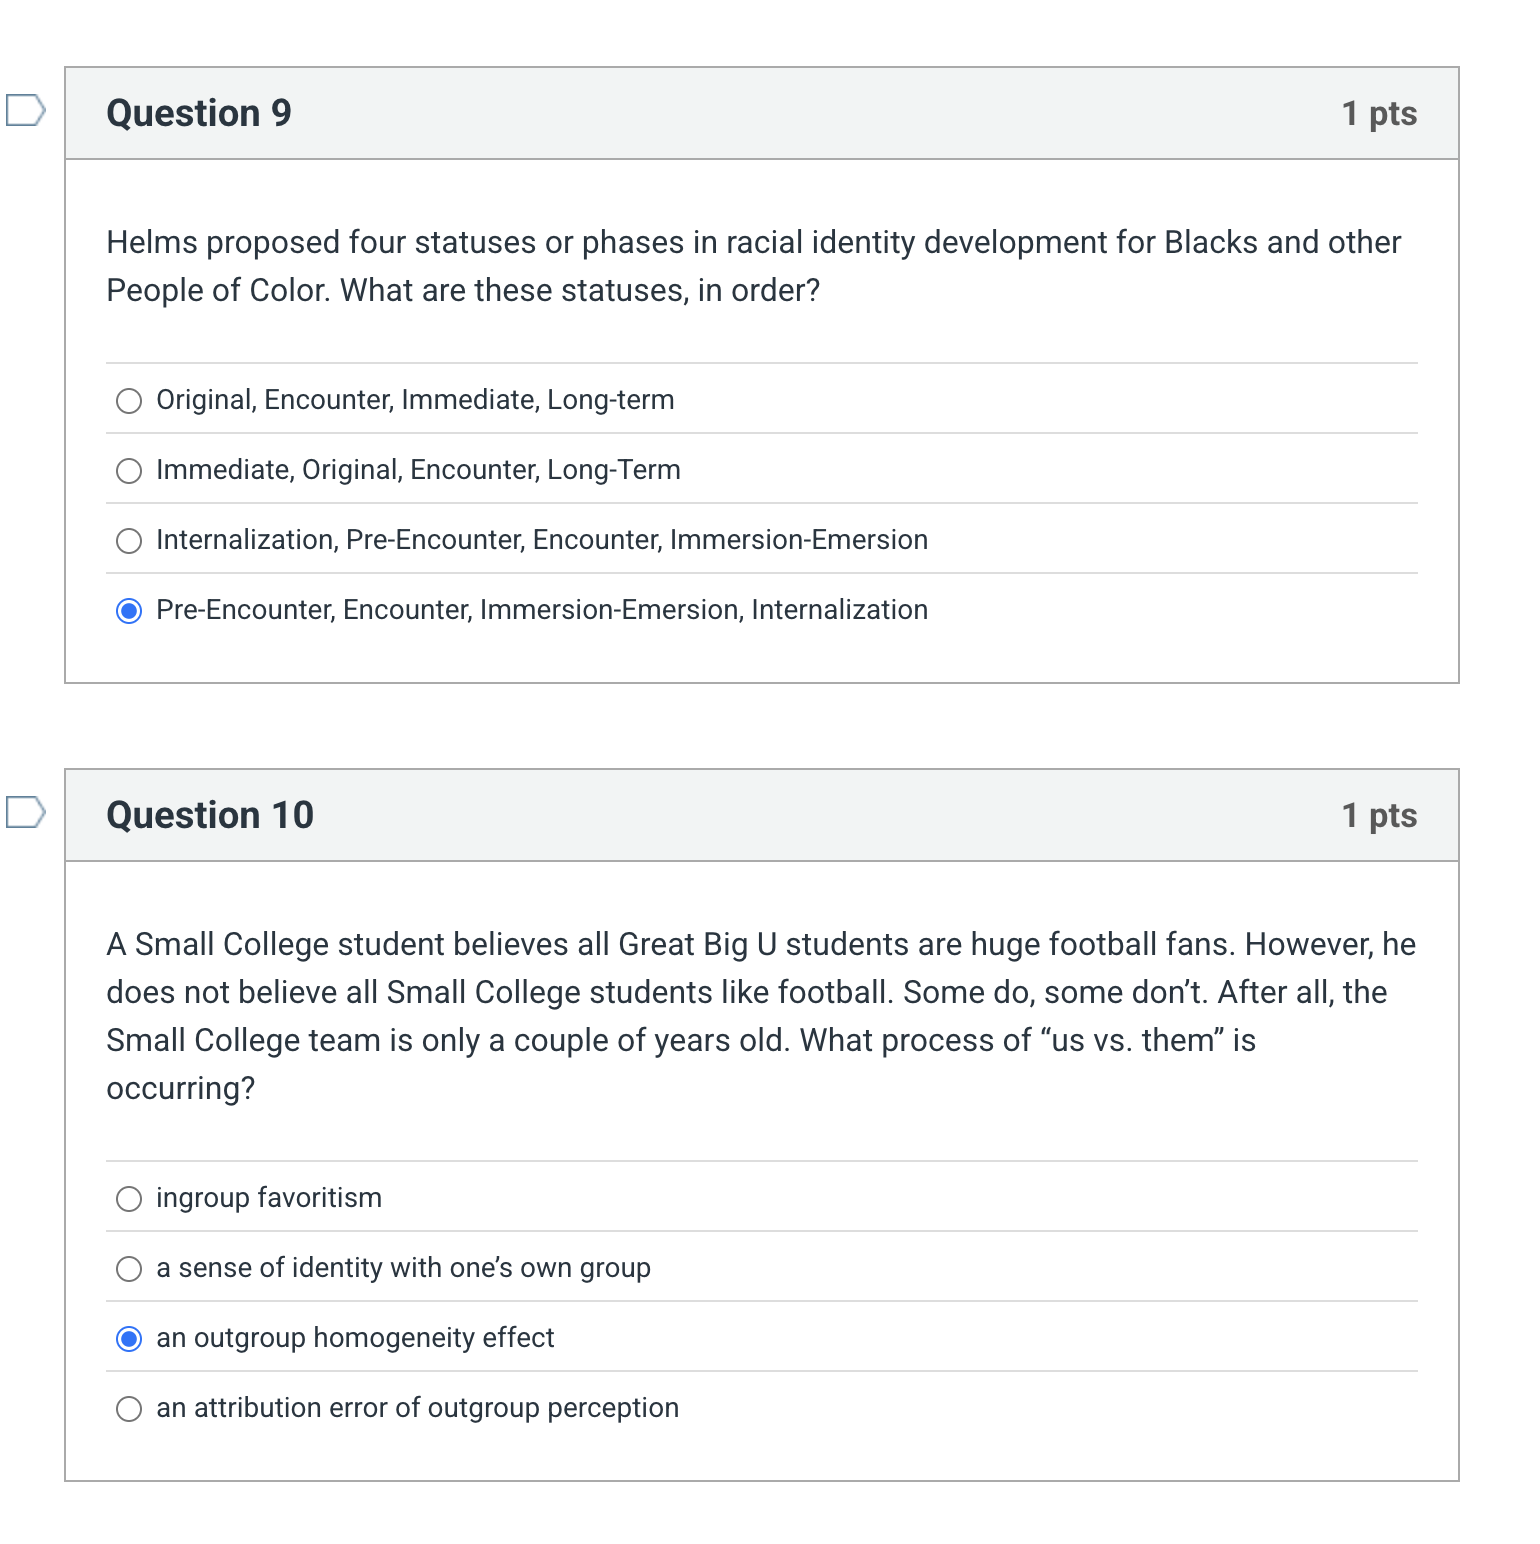Click the '1 pts' label on Question 10
Viewport: 1540px width, 1544px height.
click(1380, 815)
